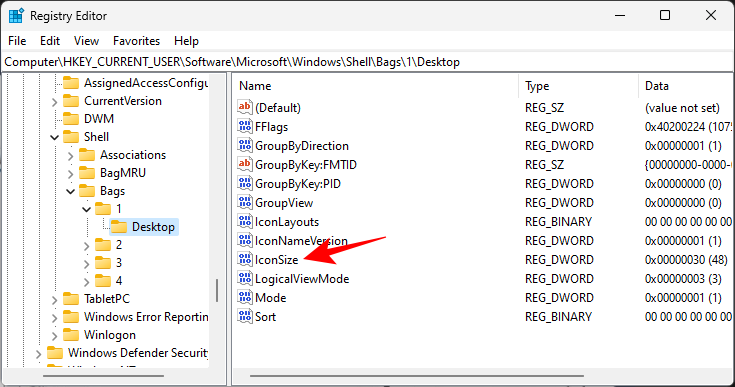Open the Edit menu

pos(50,41)
